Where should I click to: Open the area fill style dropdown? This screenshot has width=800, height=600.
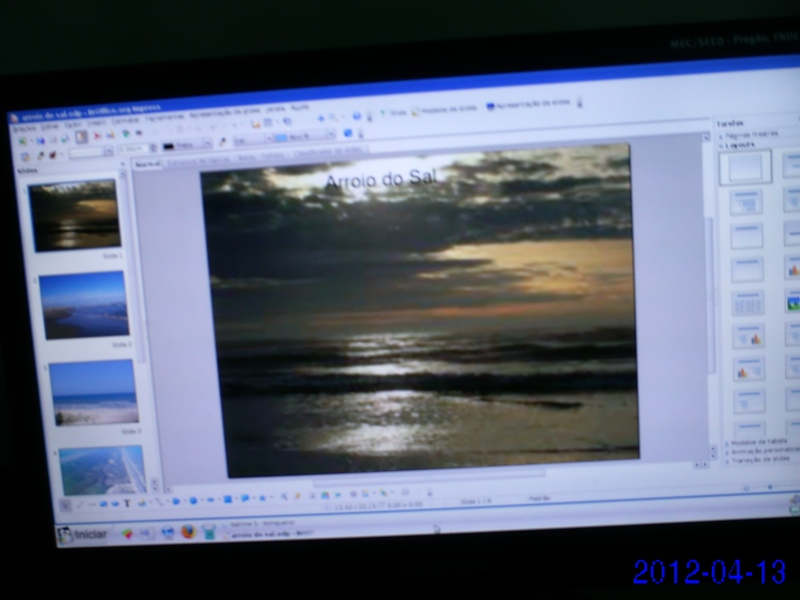point(254,139)
